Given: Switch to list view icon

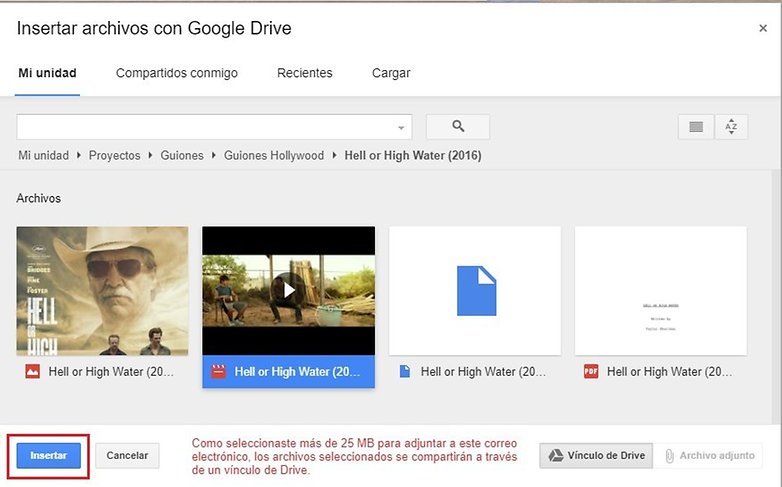Looking at the screenshot, I should (696, 127).
